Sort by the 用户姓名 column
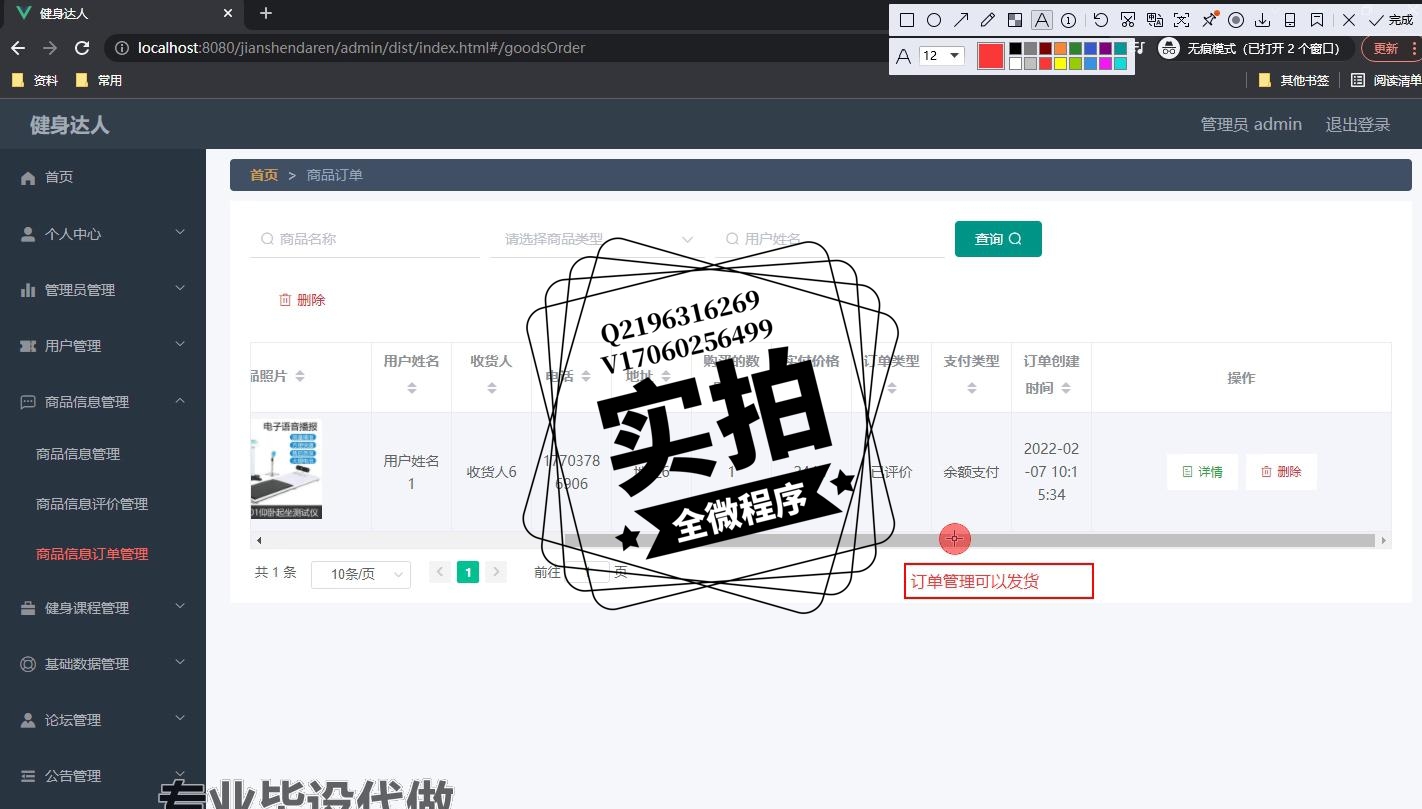Screen dimensions: 1422x809 (x=411, y=388)
